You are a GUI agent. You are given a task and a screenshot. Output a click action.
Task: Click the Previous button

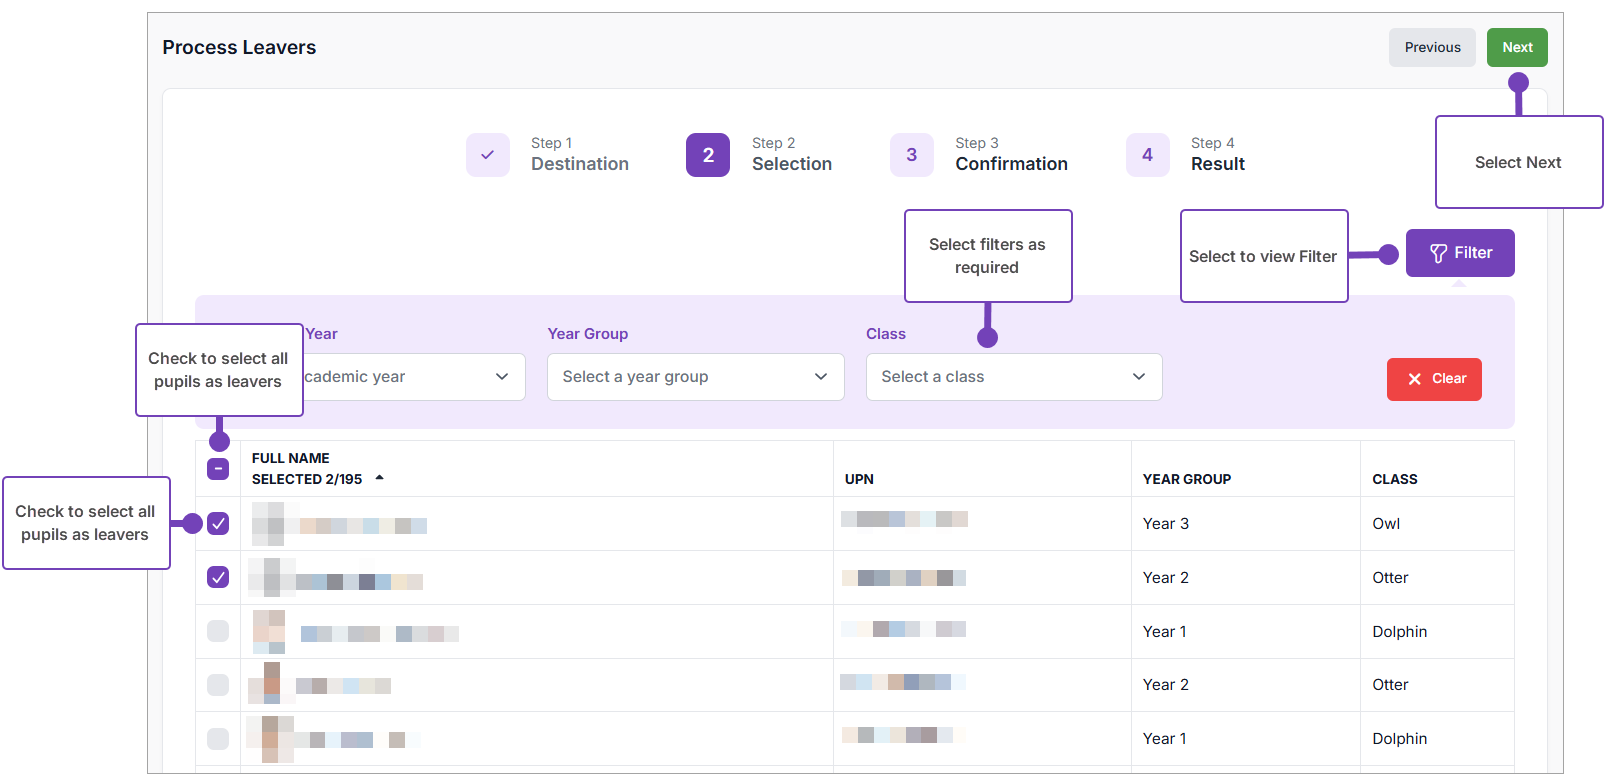[x=1432, y=48]
